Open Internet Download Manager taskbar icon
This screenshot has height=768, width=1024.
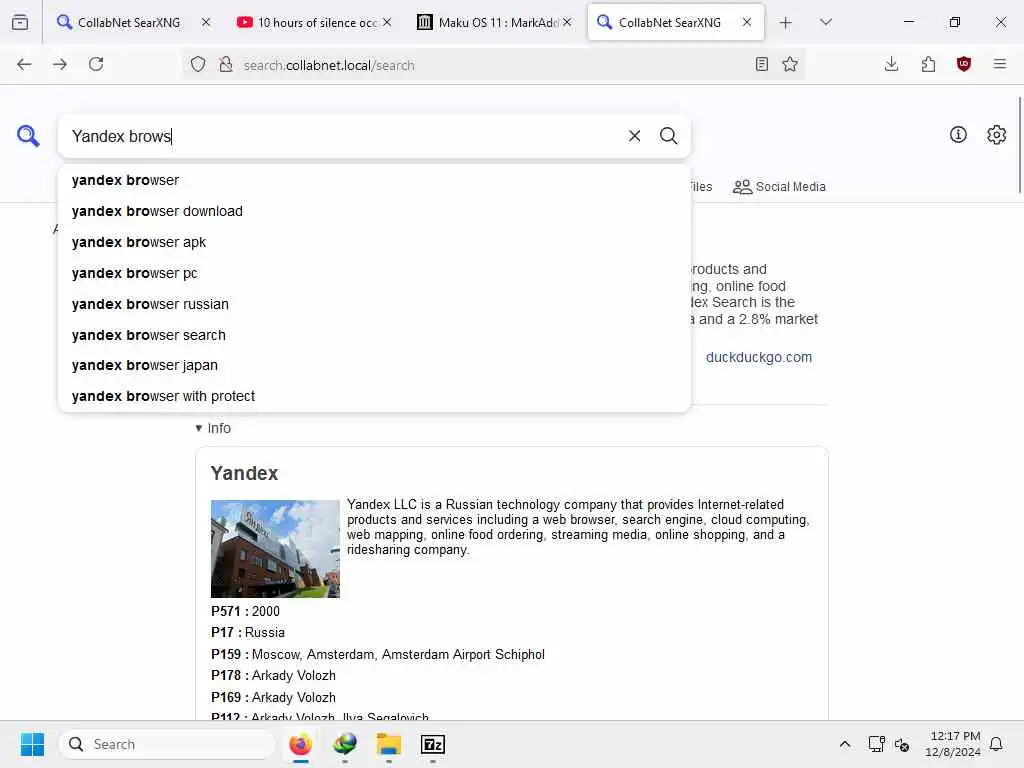coord(345,744)
